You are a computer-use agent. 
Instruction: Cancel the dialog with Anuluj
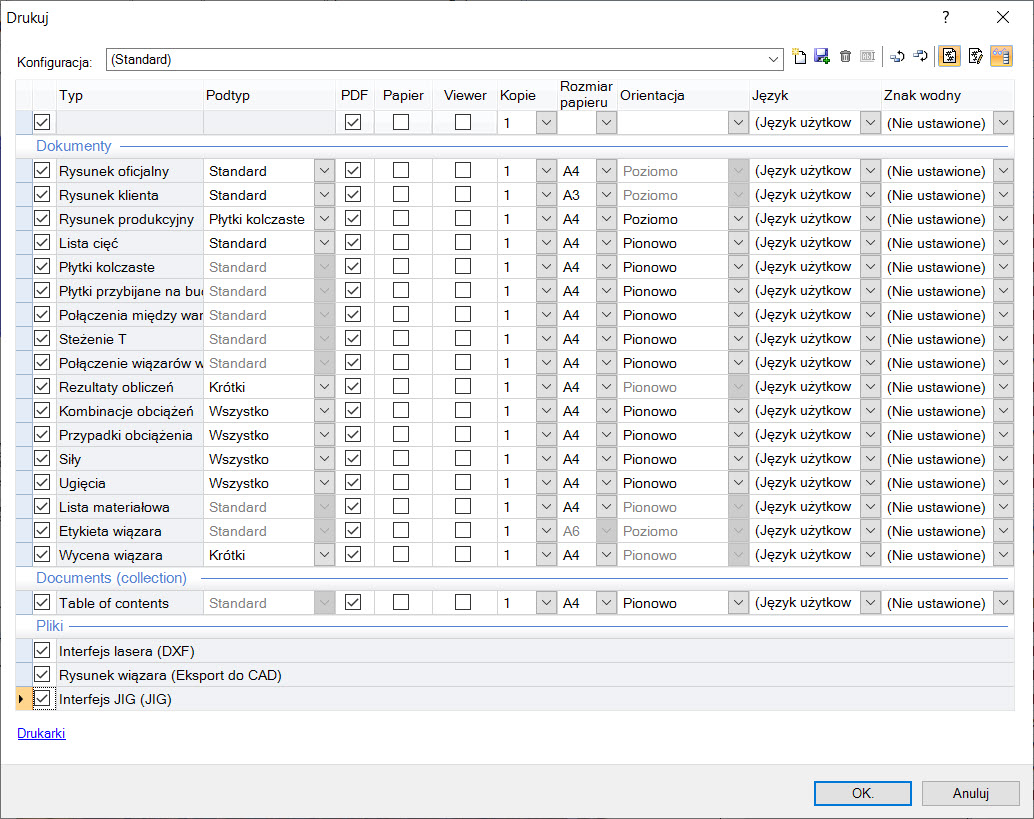(x=971, y=793)
